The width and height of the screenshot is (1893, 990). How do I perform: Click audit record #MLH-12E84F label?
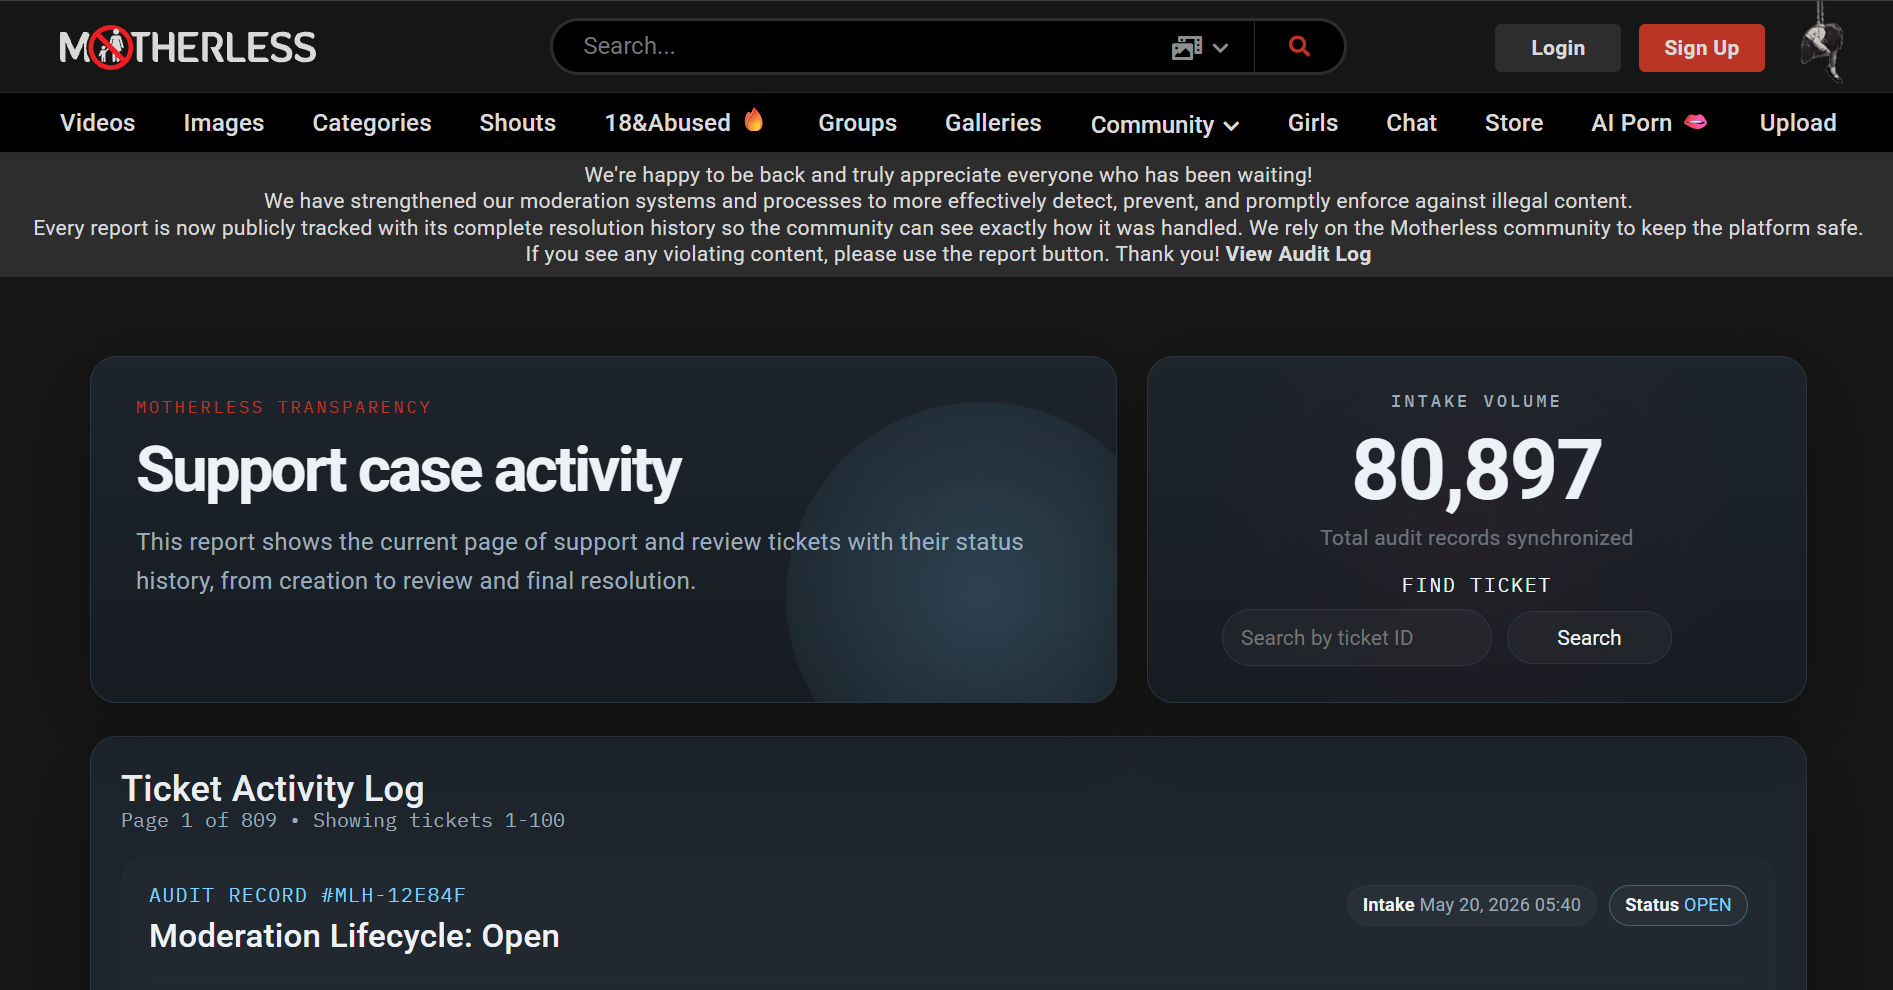(x=307, y=896)
